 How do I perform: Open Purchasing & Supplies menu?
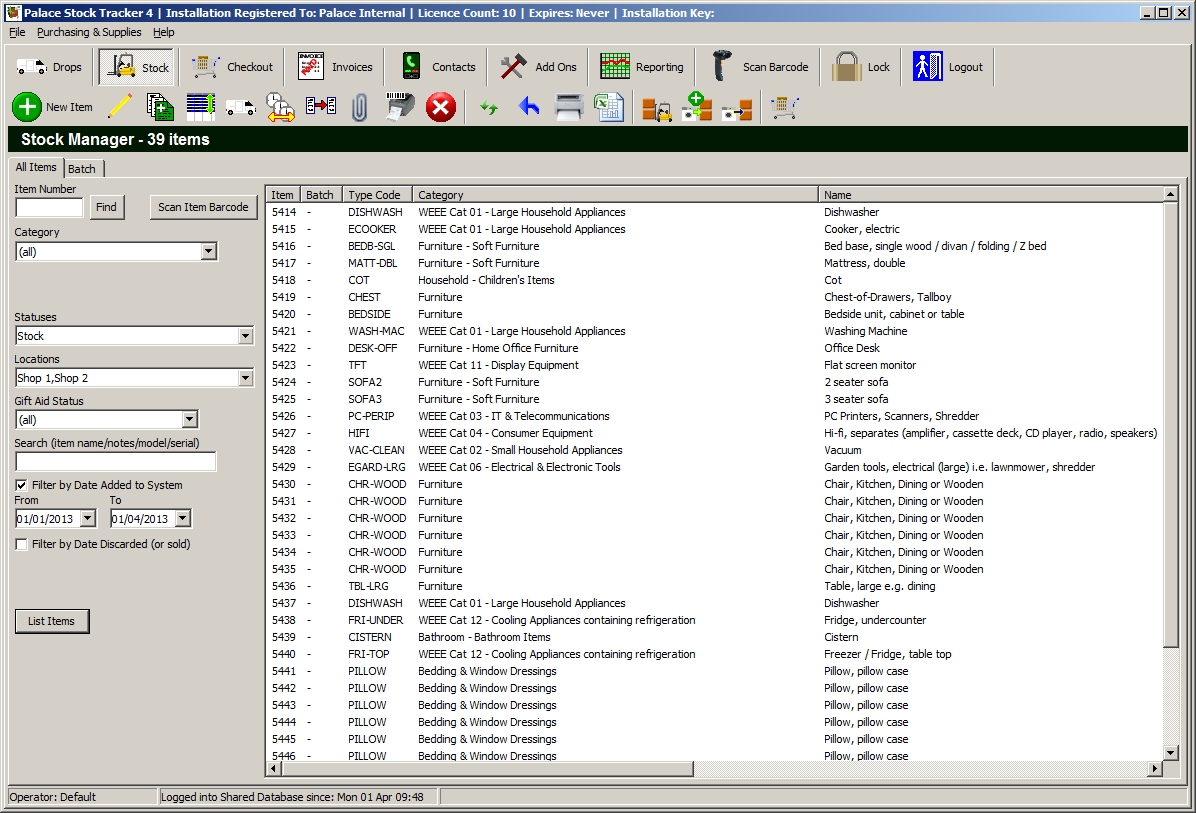tap(89, 32)
